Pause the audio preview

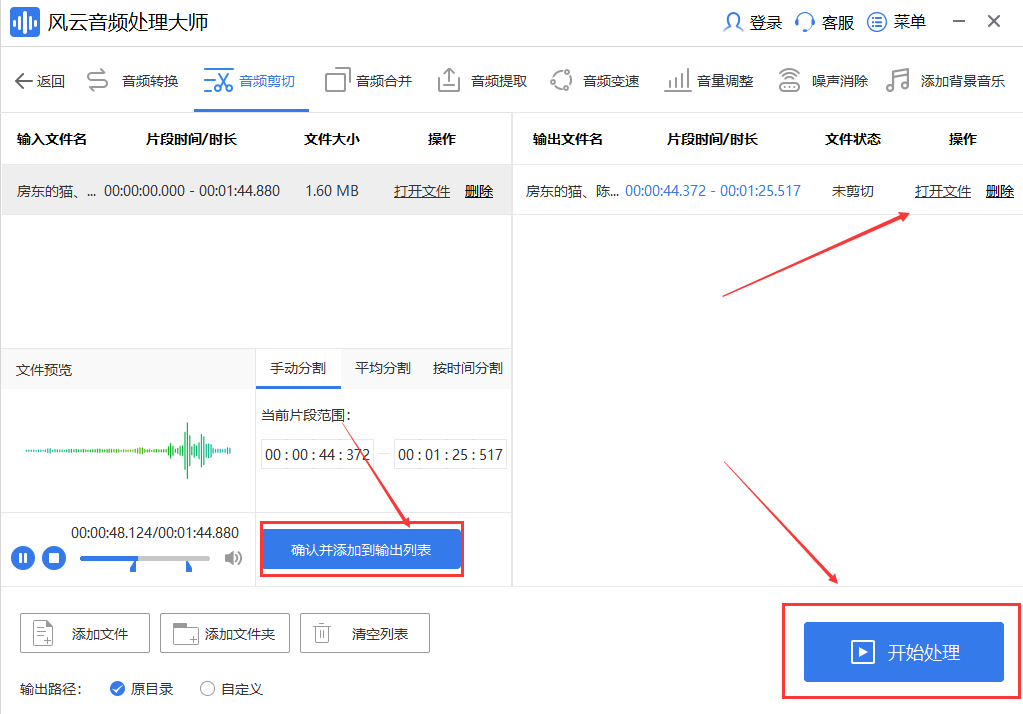[22, 558]
